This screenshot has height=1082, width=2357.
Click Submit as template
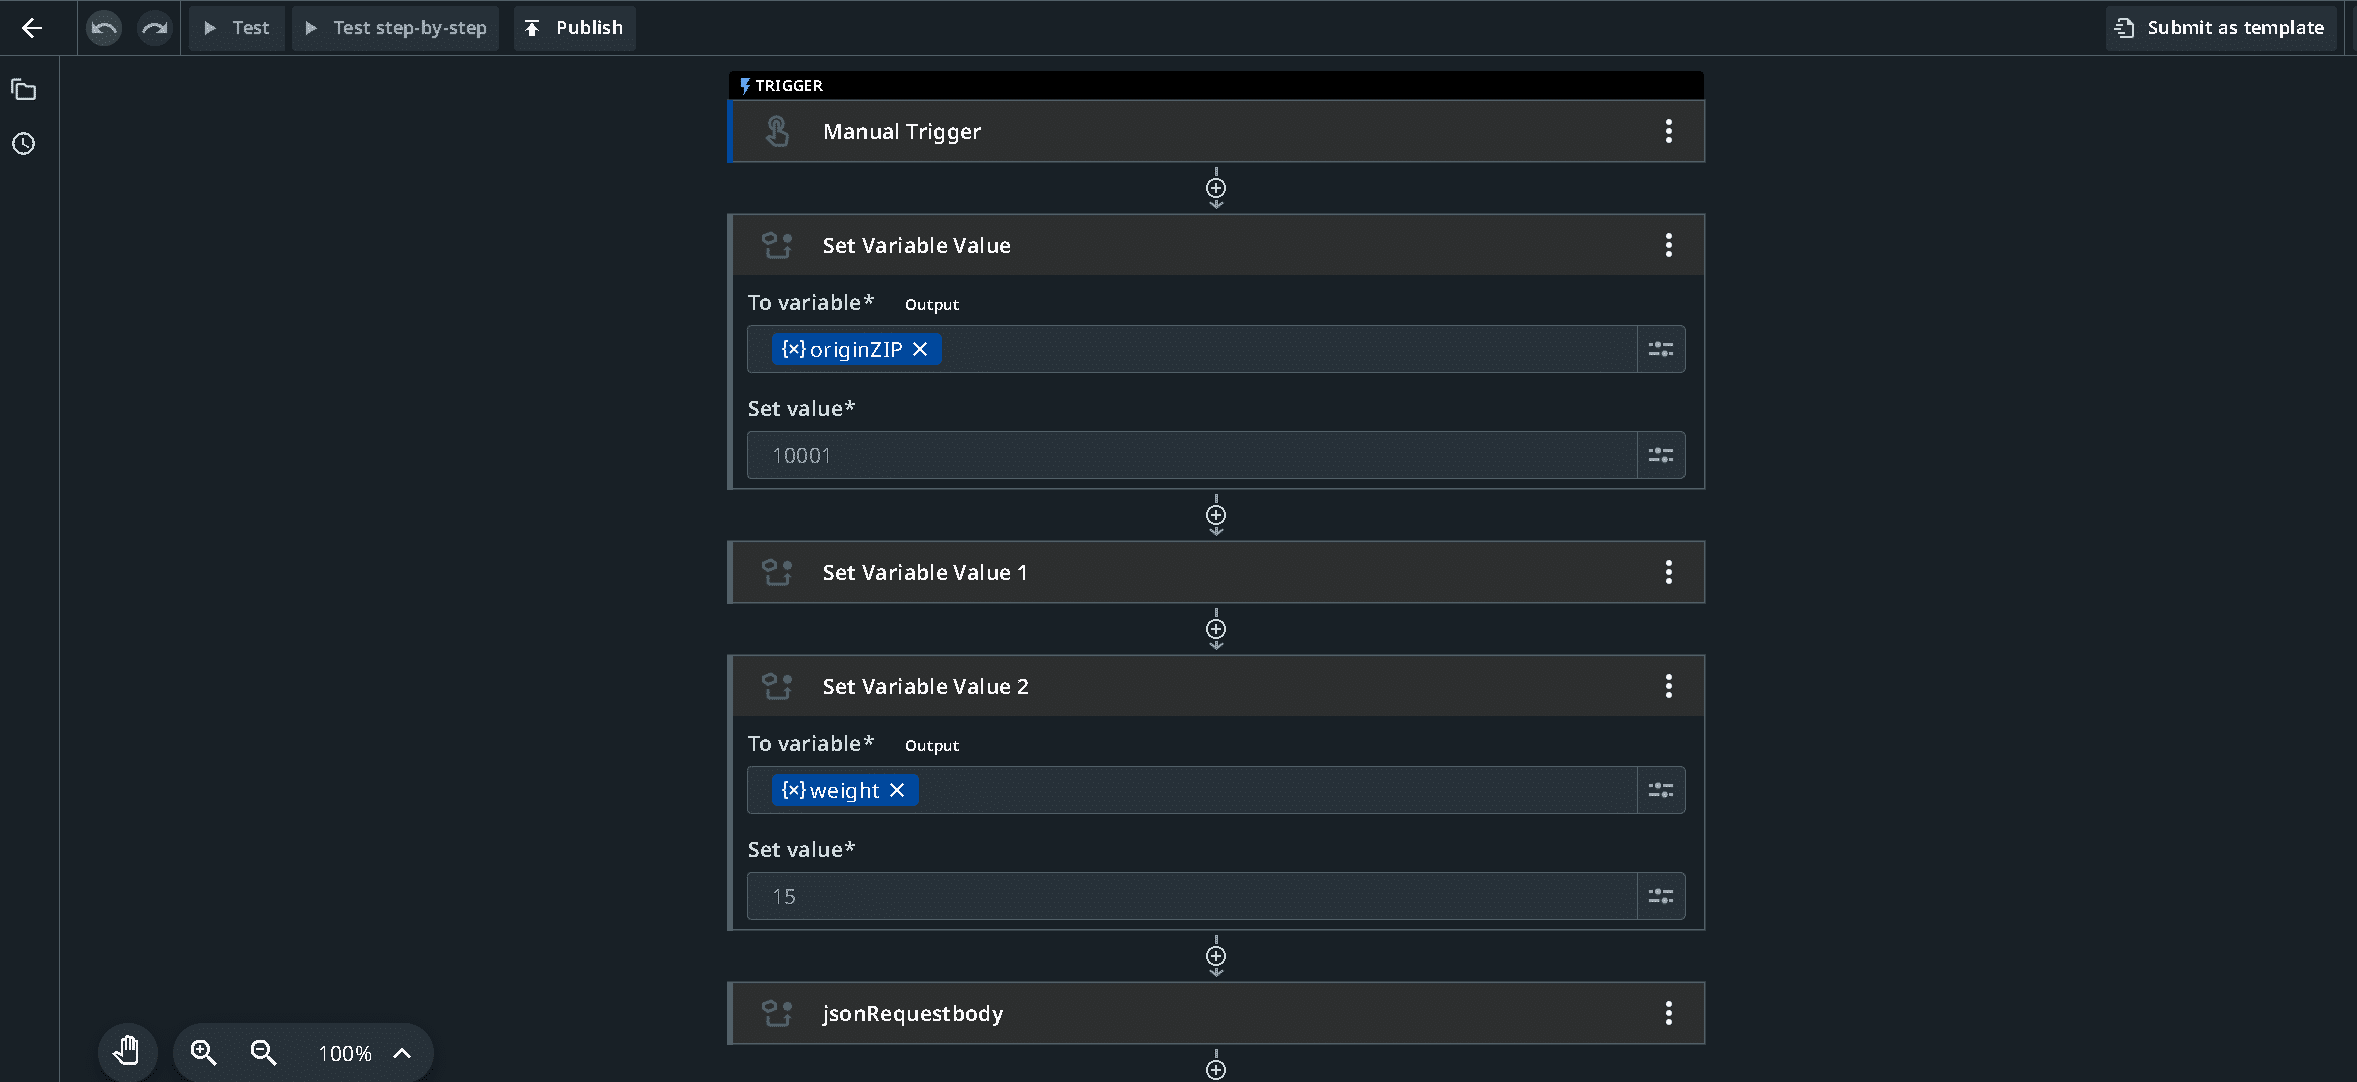(x=2221, y=28)
